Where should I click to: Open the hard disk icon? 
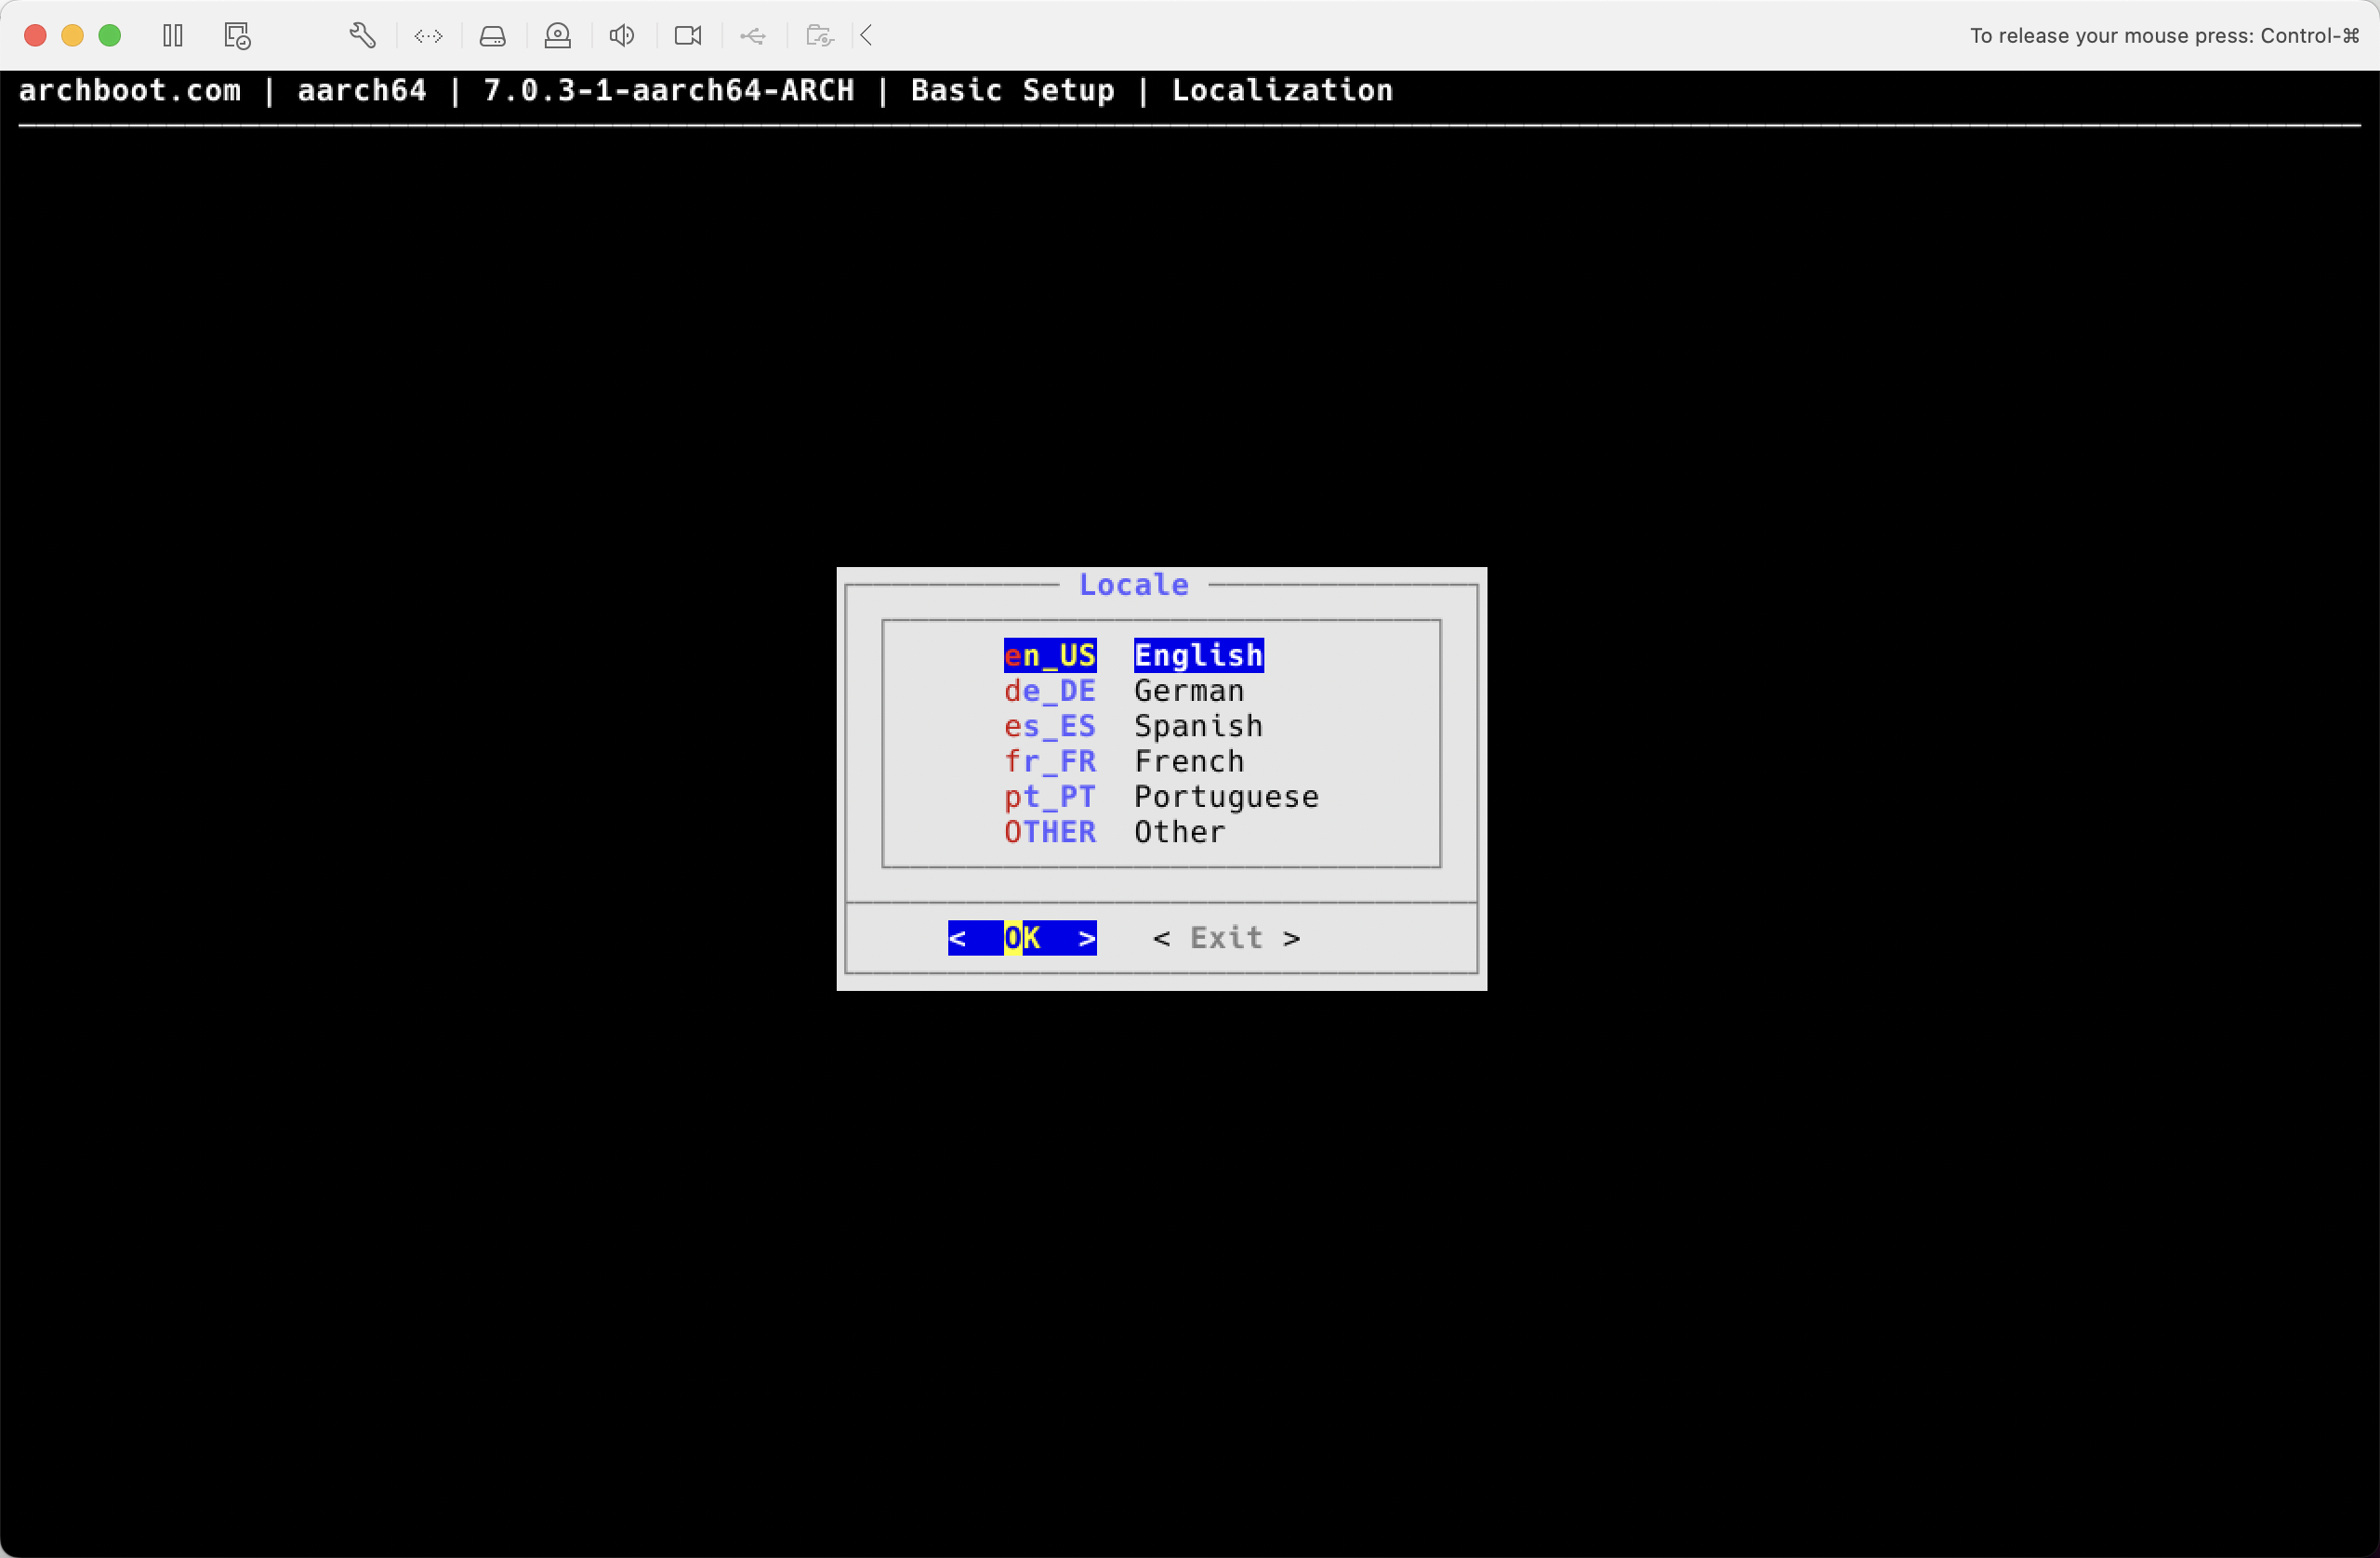click(492, 36)
